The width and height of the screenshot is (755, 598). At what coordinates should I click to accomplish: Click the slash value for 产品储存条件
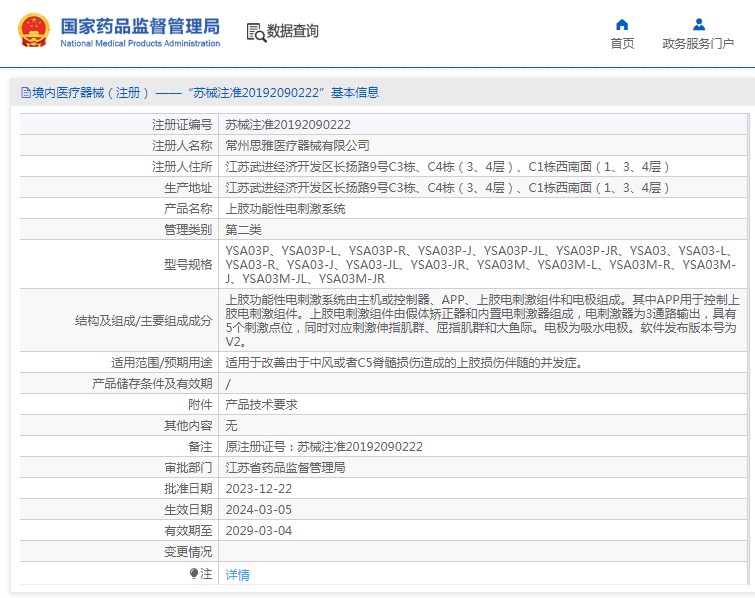(228, 384)
